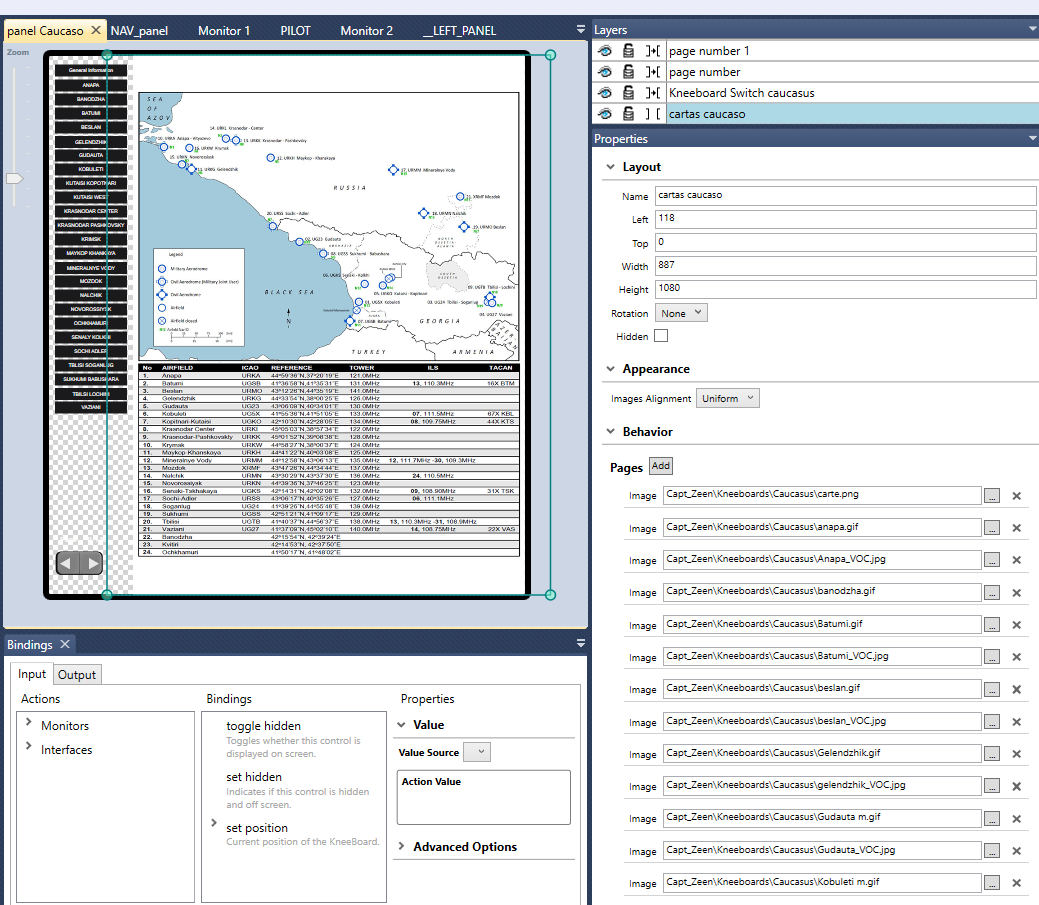1039x905 pixels.
Task: Hide the 'page number 1' layer
Action: point(605,51)
